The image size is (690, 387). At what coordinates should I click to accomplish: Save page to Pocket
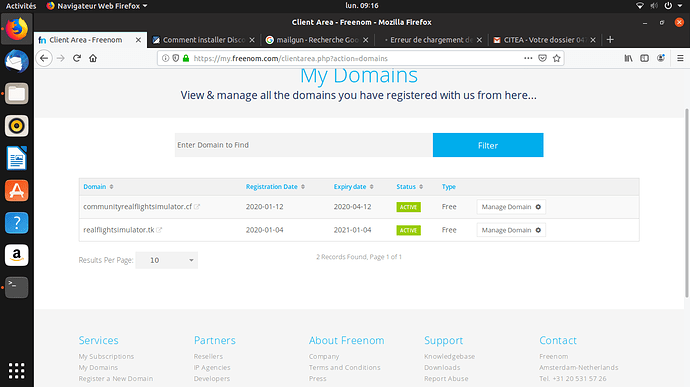543,58
